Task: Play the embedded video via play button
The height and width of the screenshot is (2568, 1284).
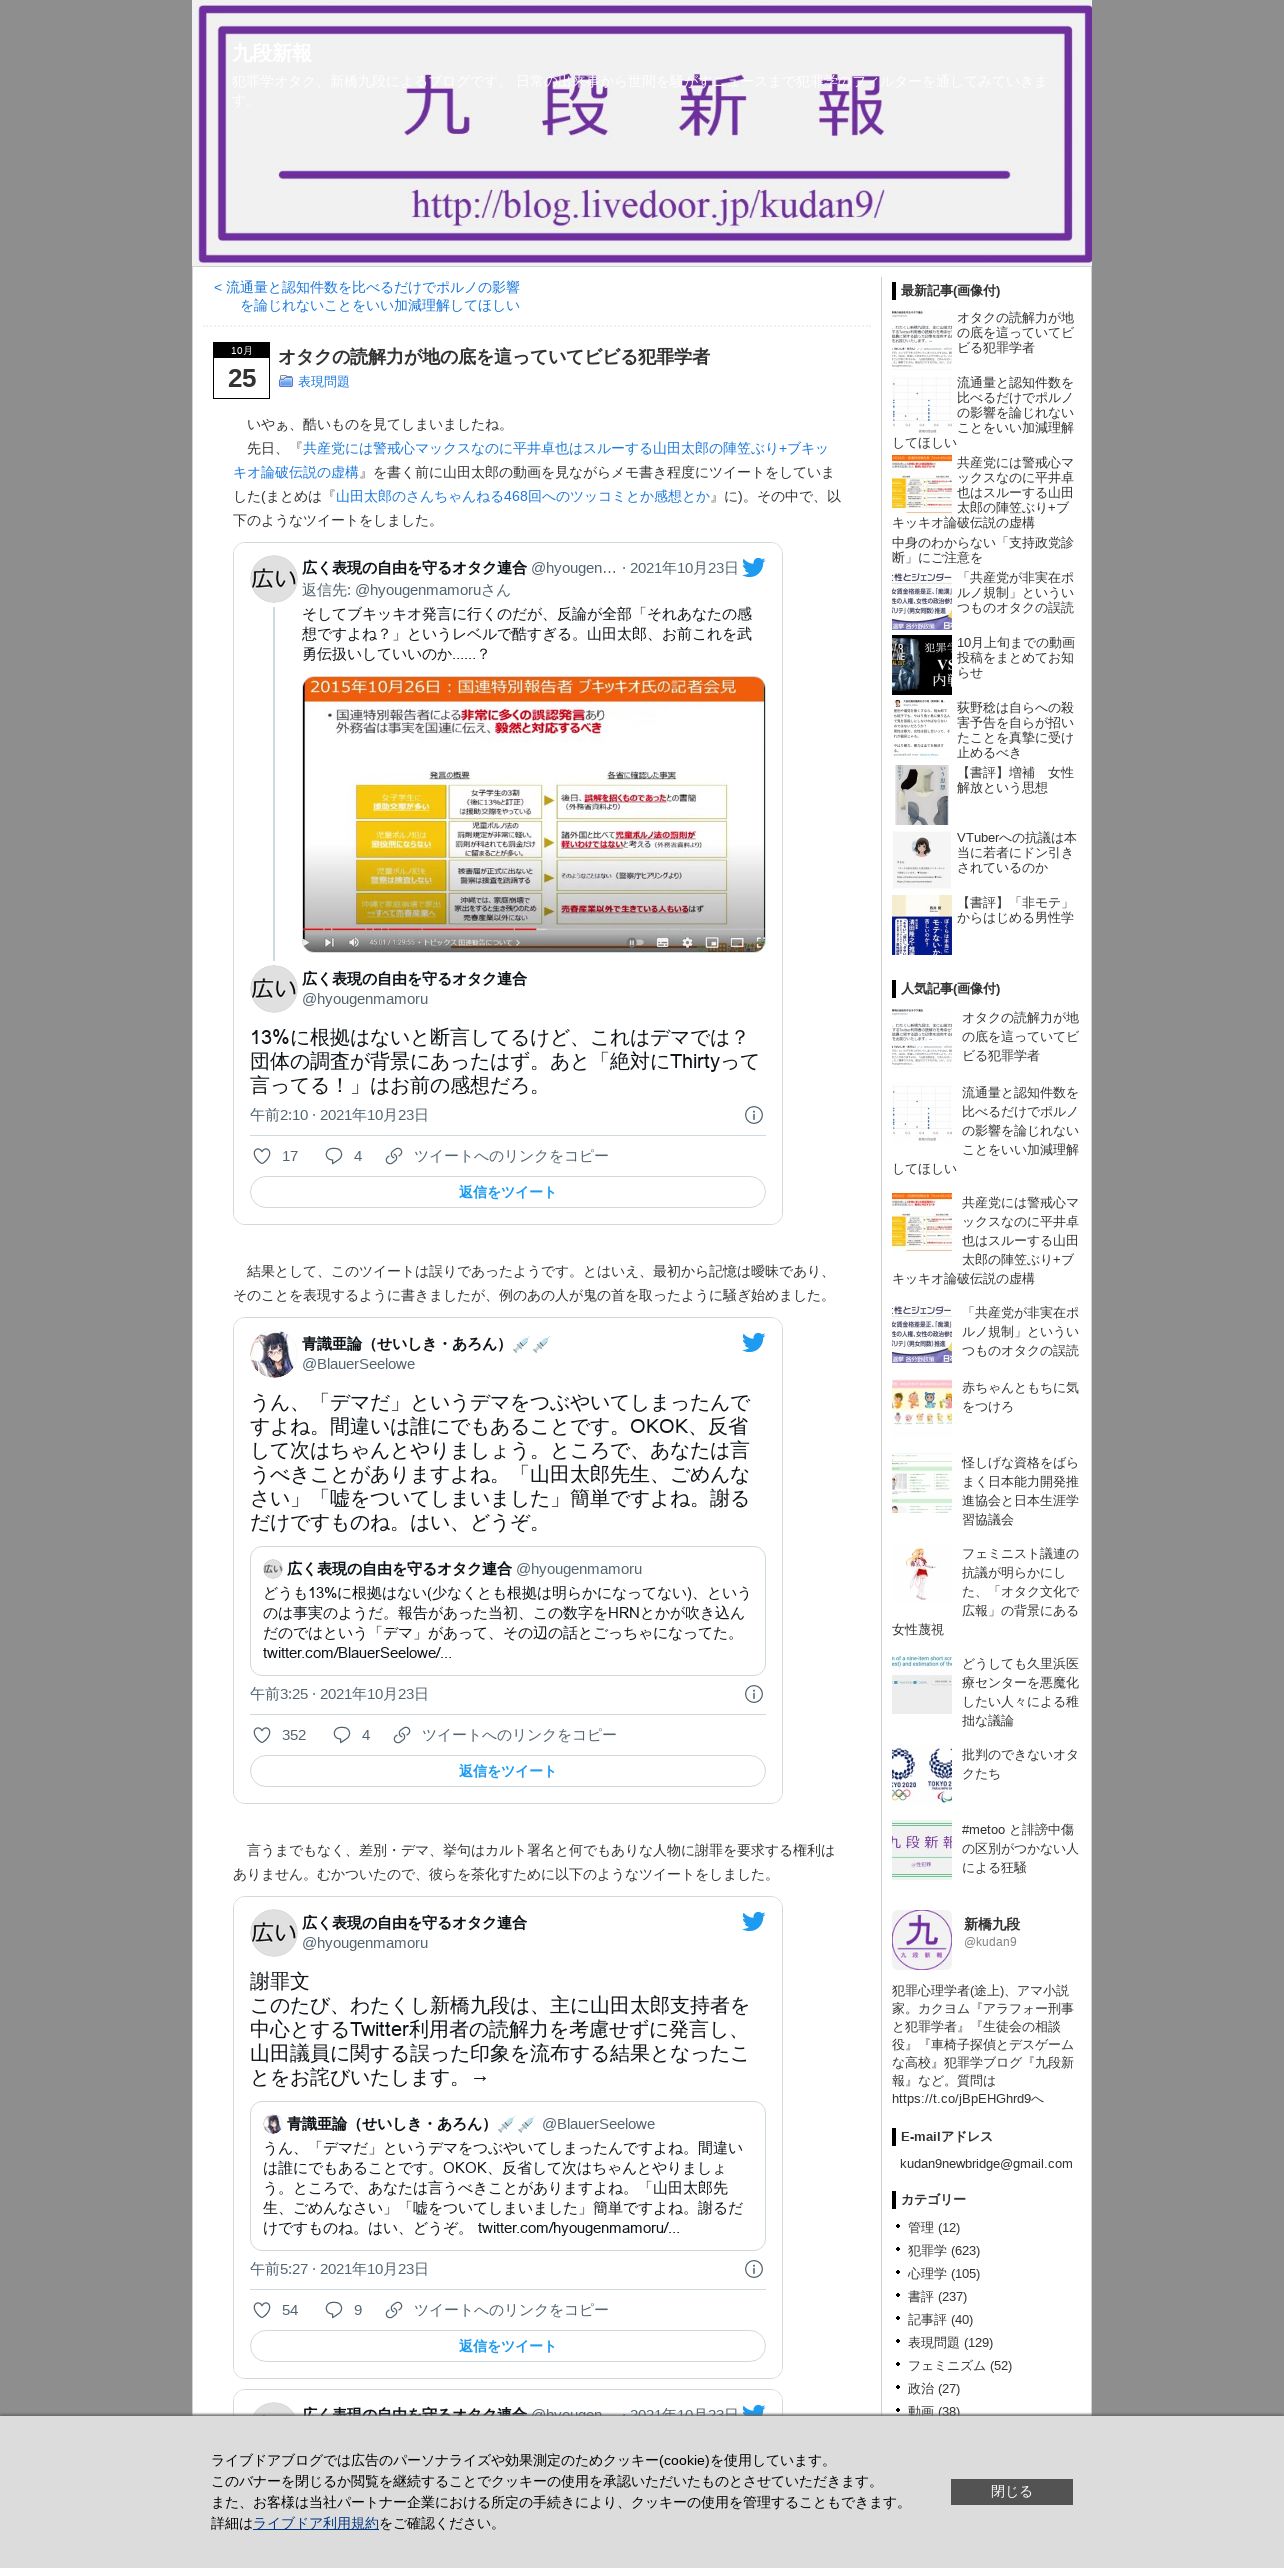Action: click(x=308, y=942)
